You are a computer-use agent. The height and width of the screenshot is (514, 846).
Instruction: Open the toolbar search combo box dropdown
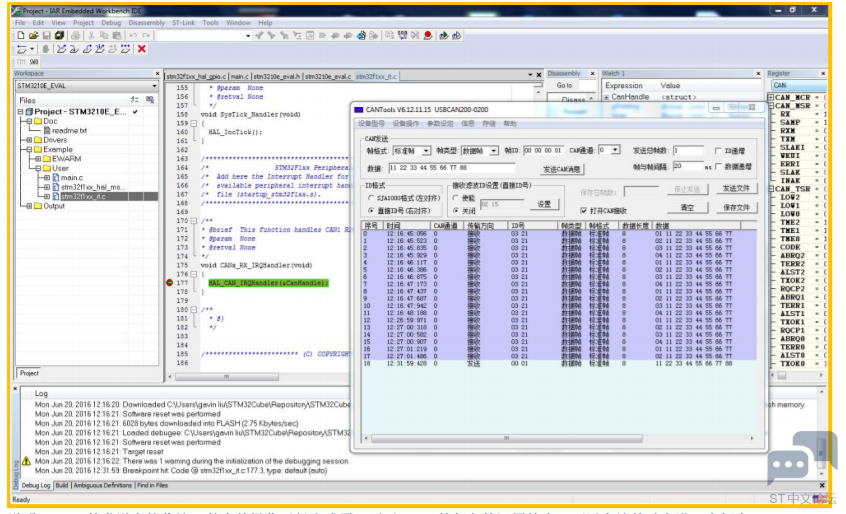pyautogui.click(x=248, y=36)
